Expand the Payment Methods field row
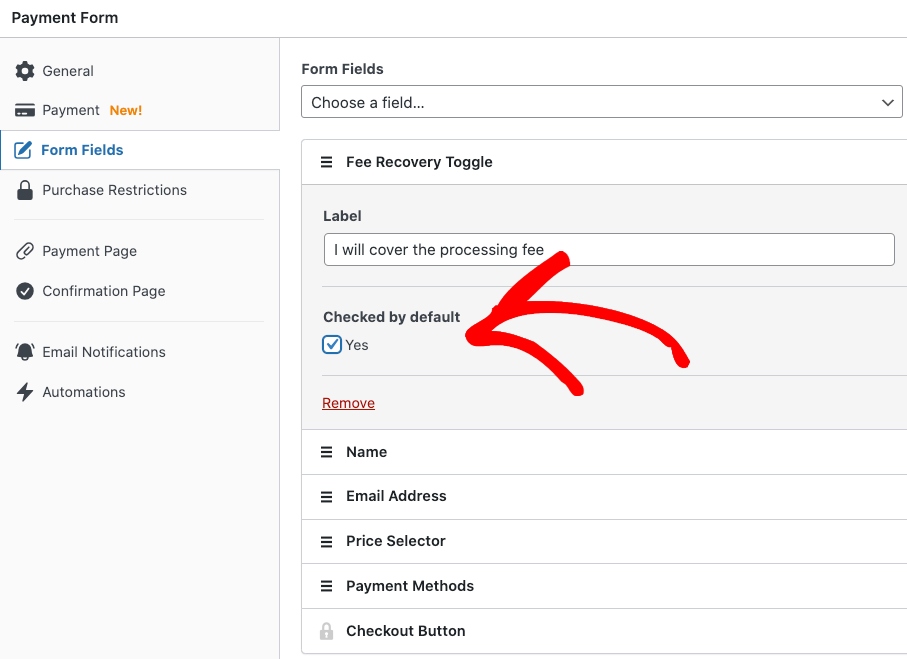 410,586
